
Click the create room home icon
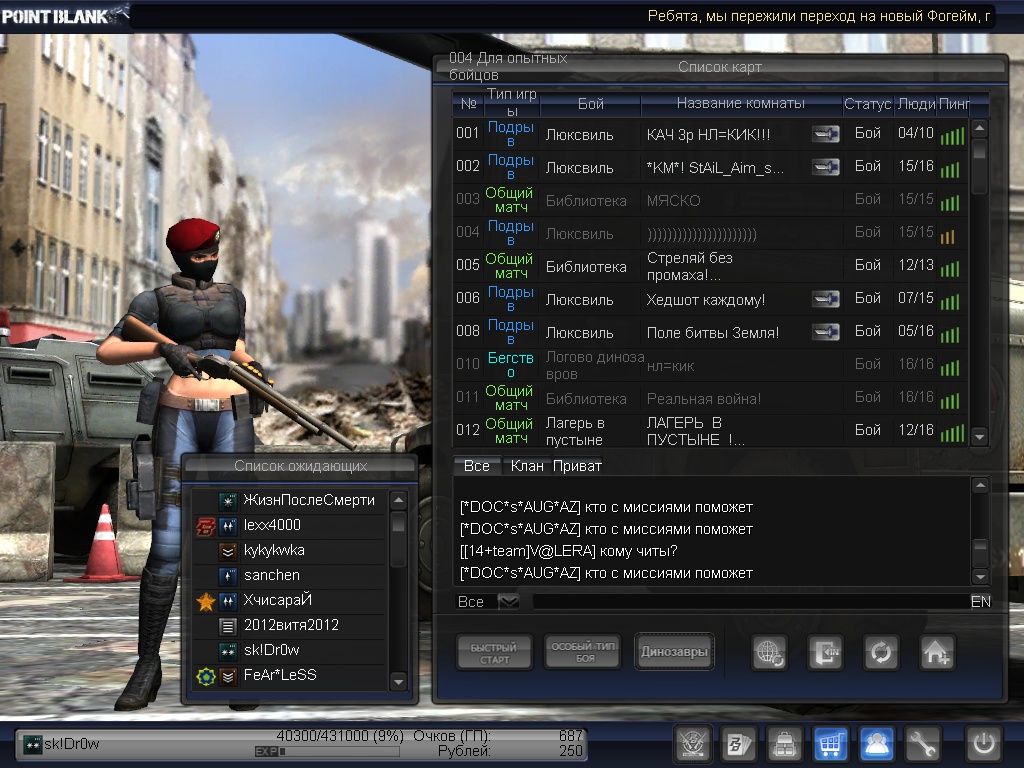937,652
